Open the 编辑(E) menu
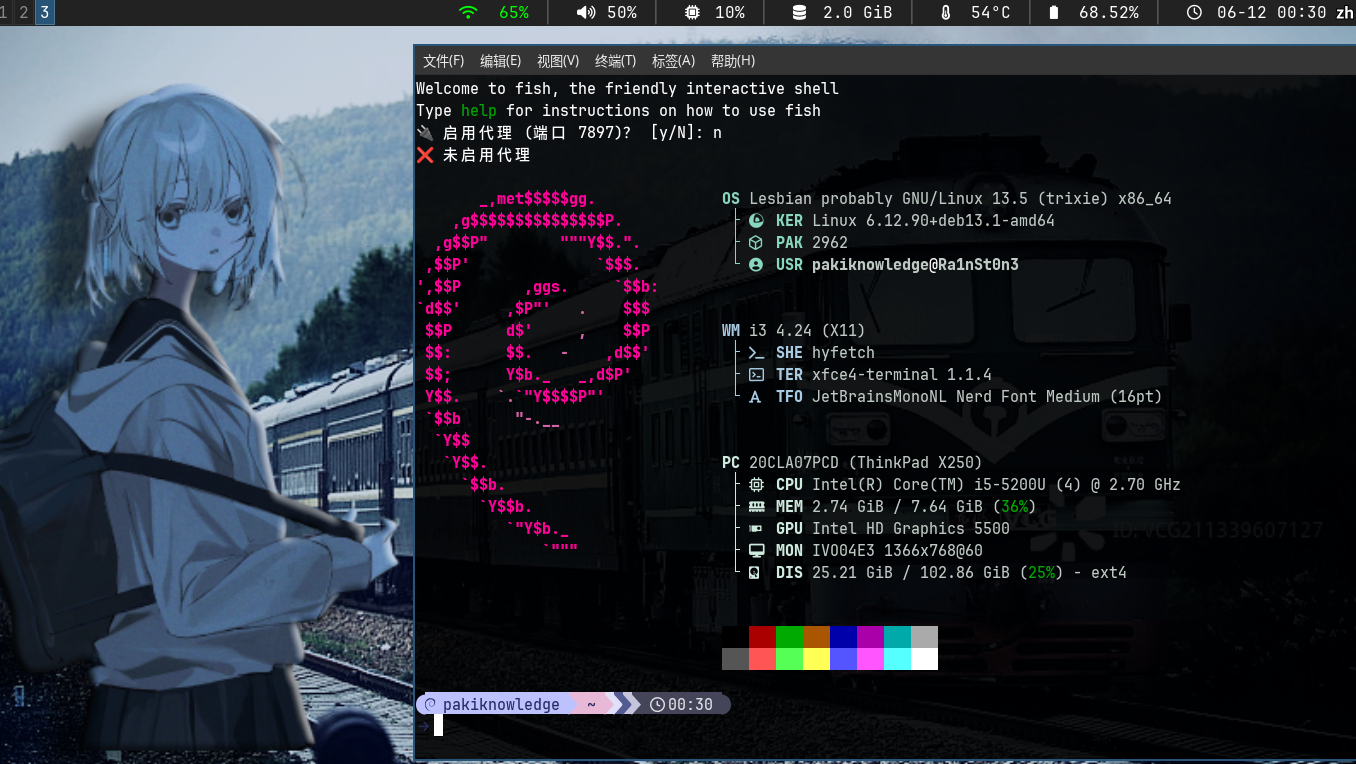This screenshot has height=764, width=1356. [x=500, y=61]
